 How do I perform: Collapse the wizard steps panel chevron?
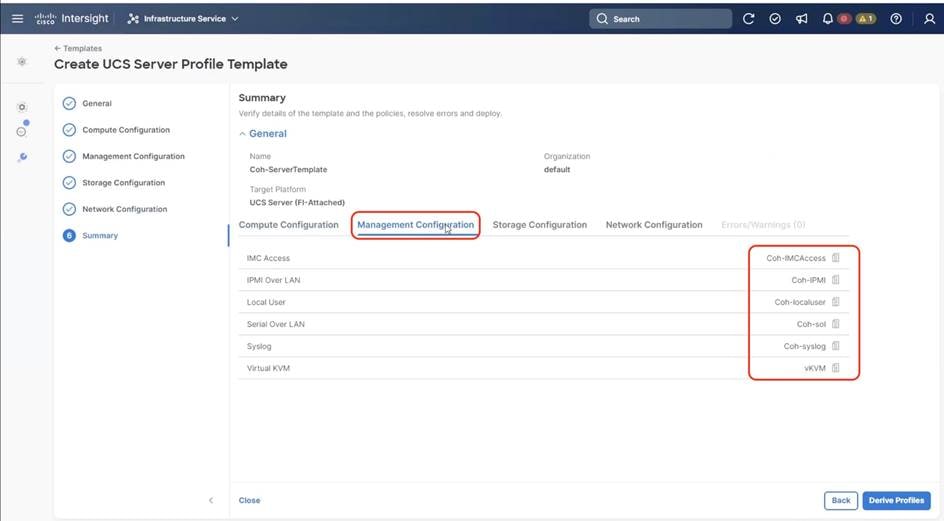(x=211, y=500)
